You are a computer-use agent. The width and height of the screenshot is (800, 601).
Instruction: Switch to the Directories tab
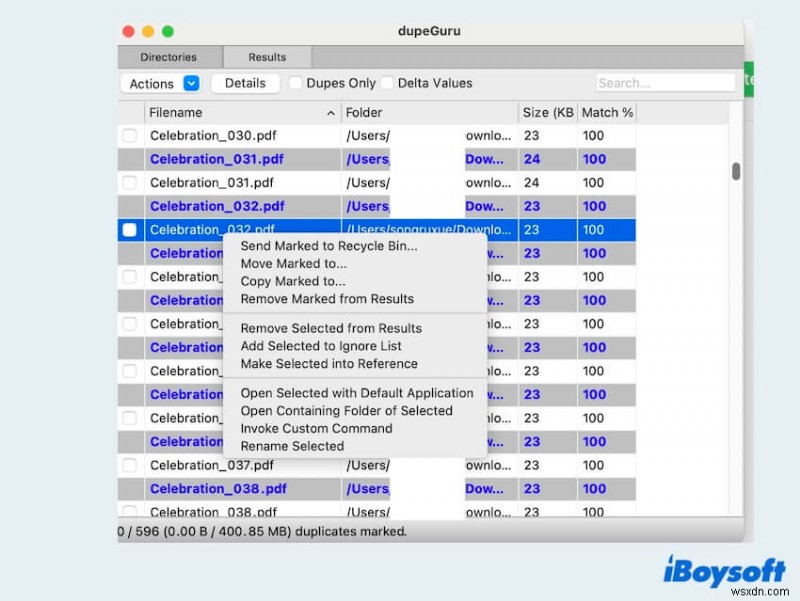pos(168,57)
